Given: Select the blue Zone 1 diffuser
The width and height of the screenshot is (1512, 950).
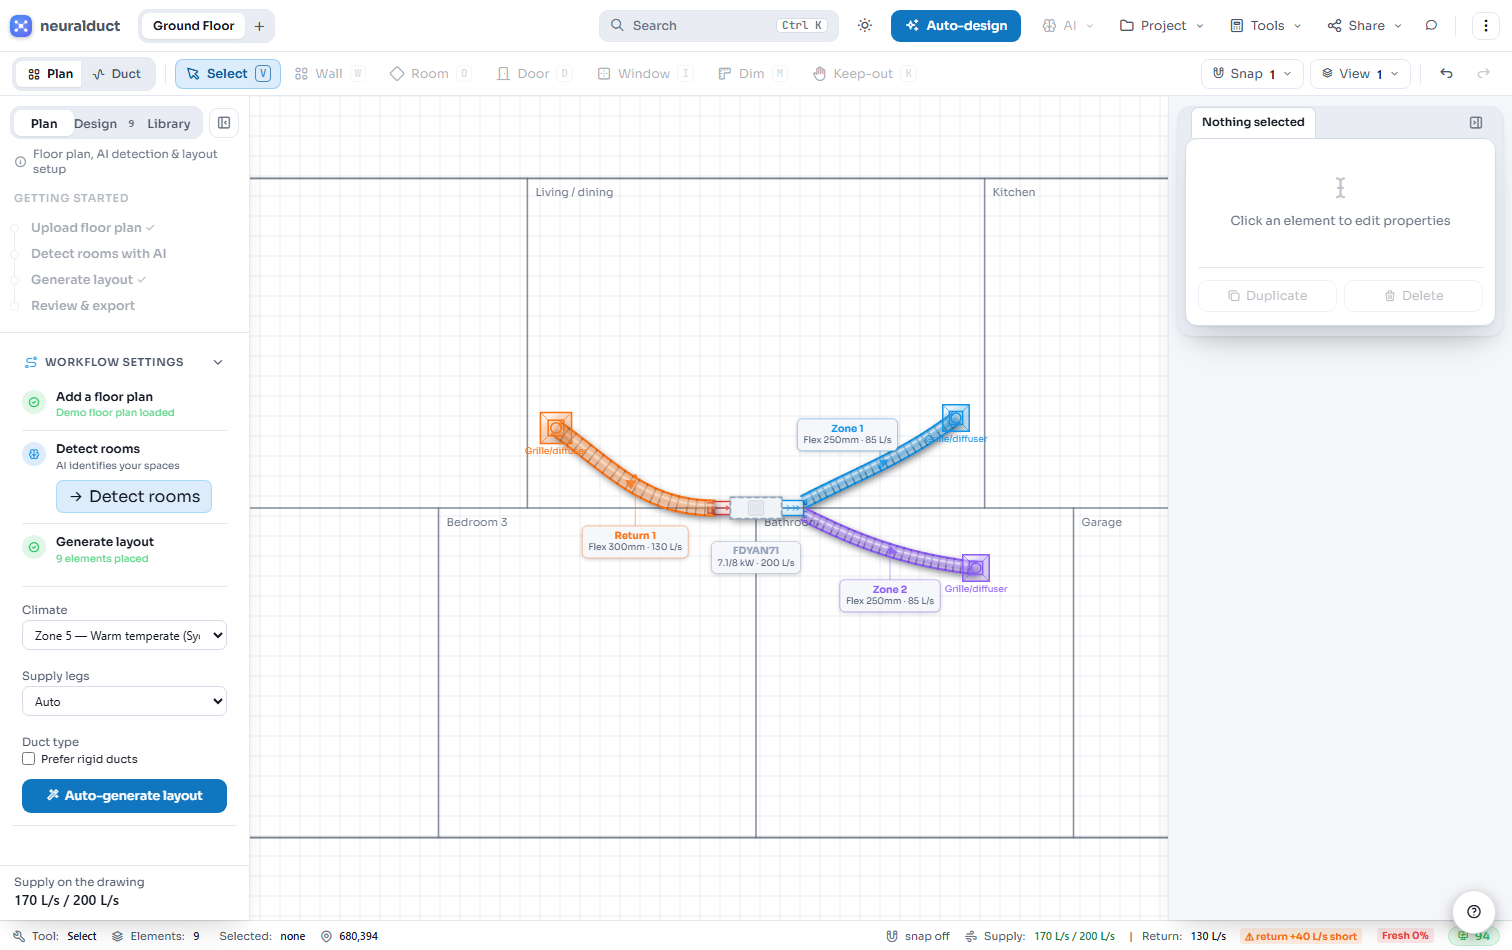Looking at the screenshot, I should 956,418.
